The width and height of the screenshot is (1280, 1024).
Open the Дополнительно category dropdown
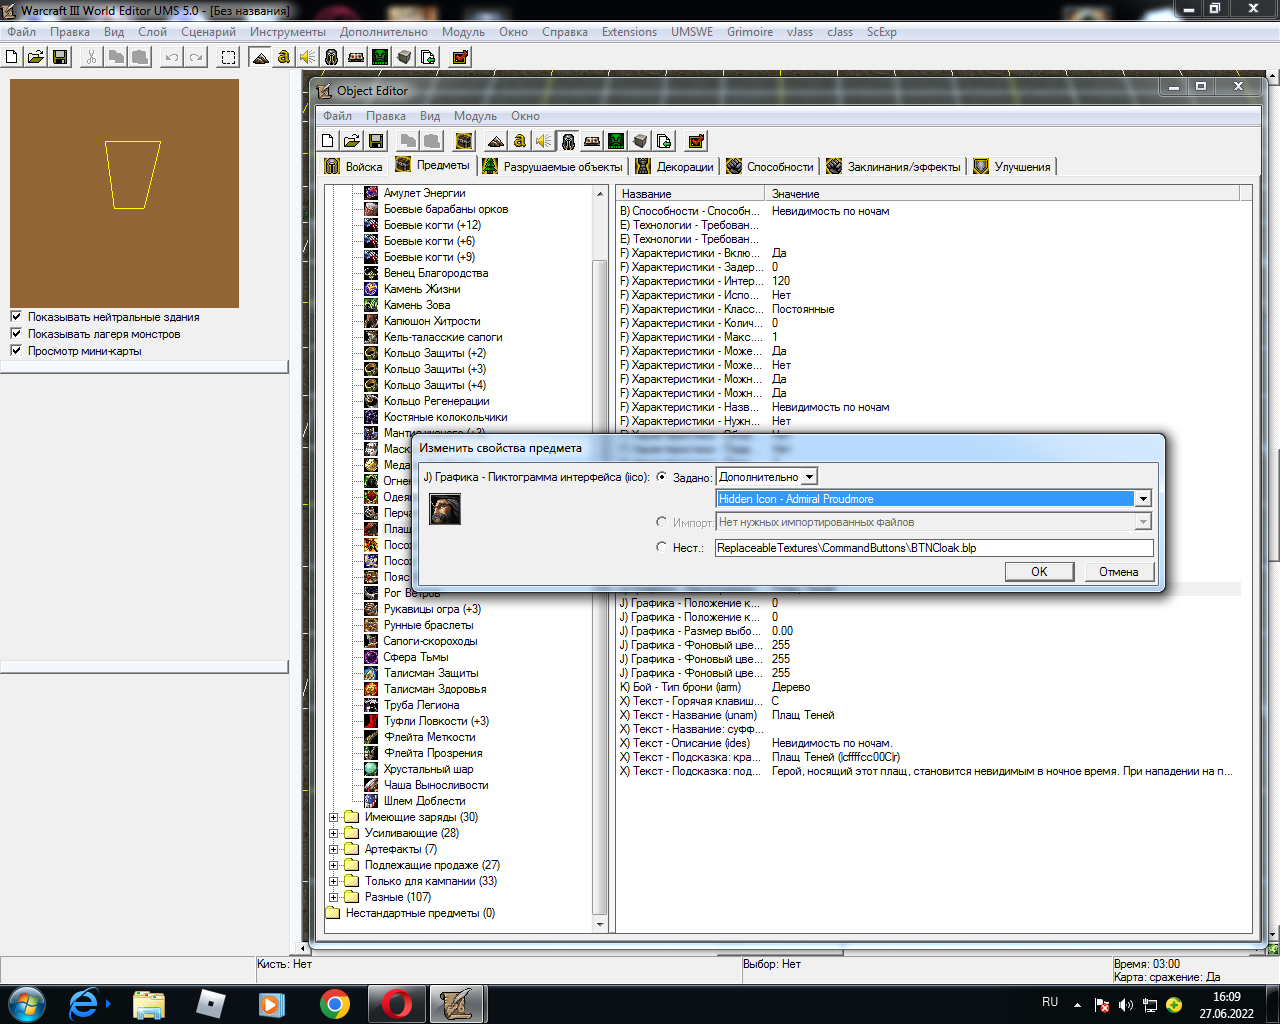767,477
